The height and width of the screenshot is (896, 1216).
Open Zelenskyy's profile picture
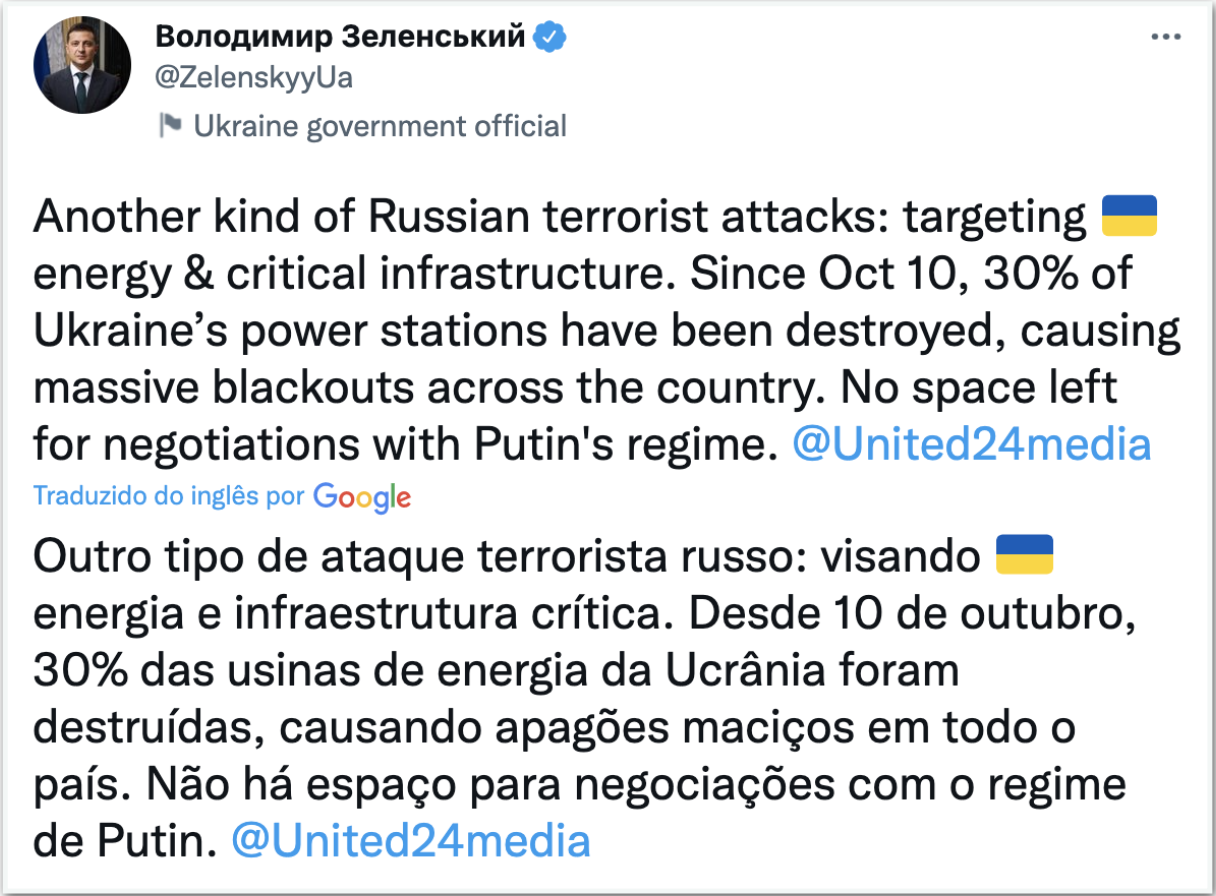[x=83, y=65]
